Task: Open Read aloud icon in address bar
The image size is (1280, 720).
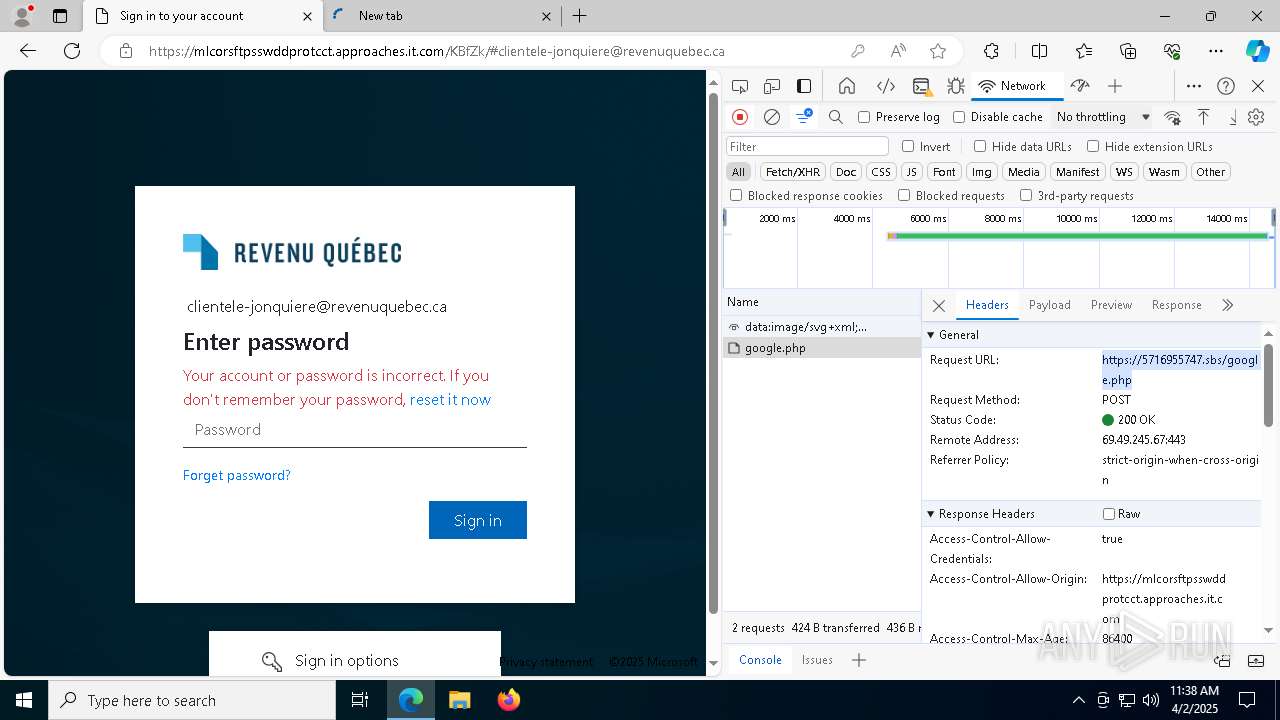Action: 898,51
